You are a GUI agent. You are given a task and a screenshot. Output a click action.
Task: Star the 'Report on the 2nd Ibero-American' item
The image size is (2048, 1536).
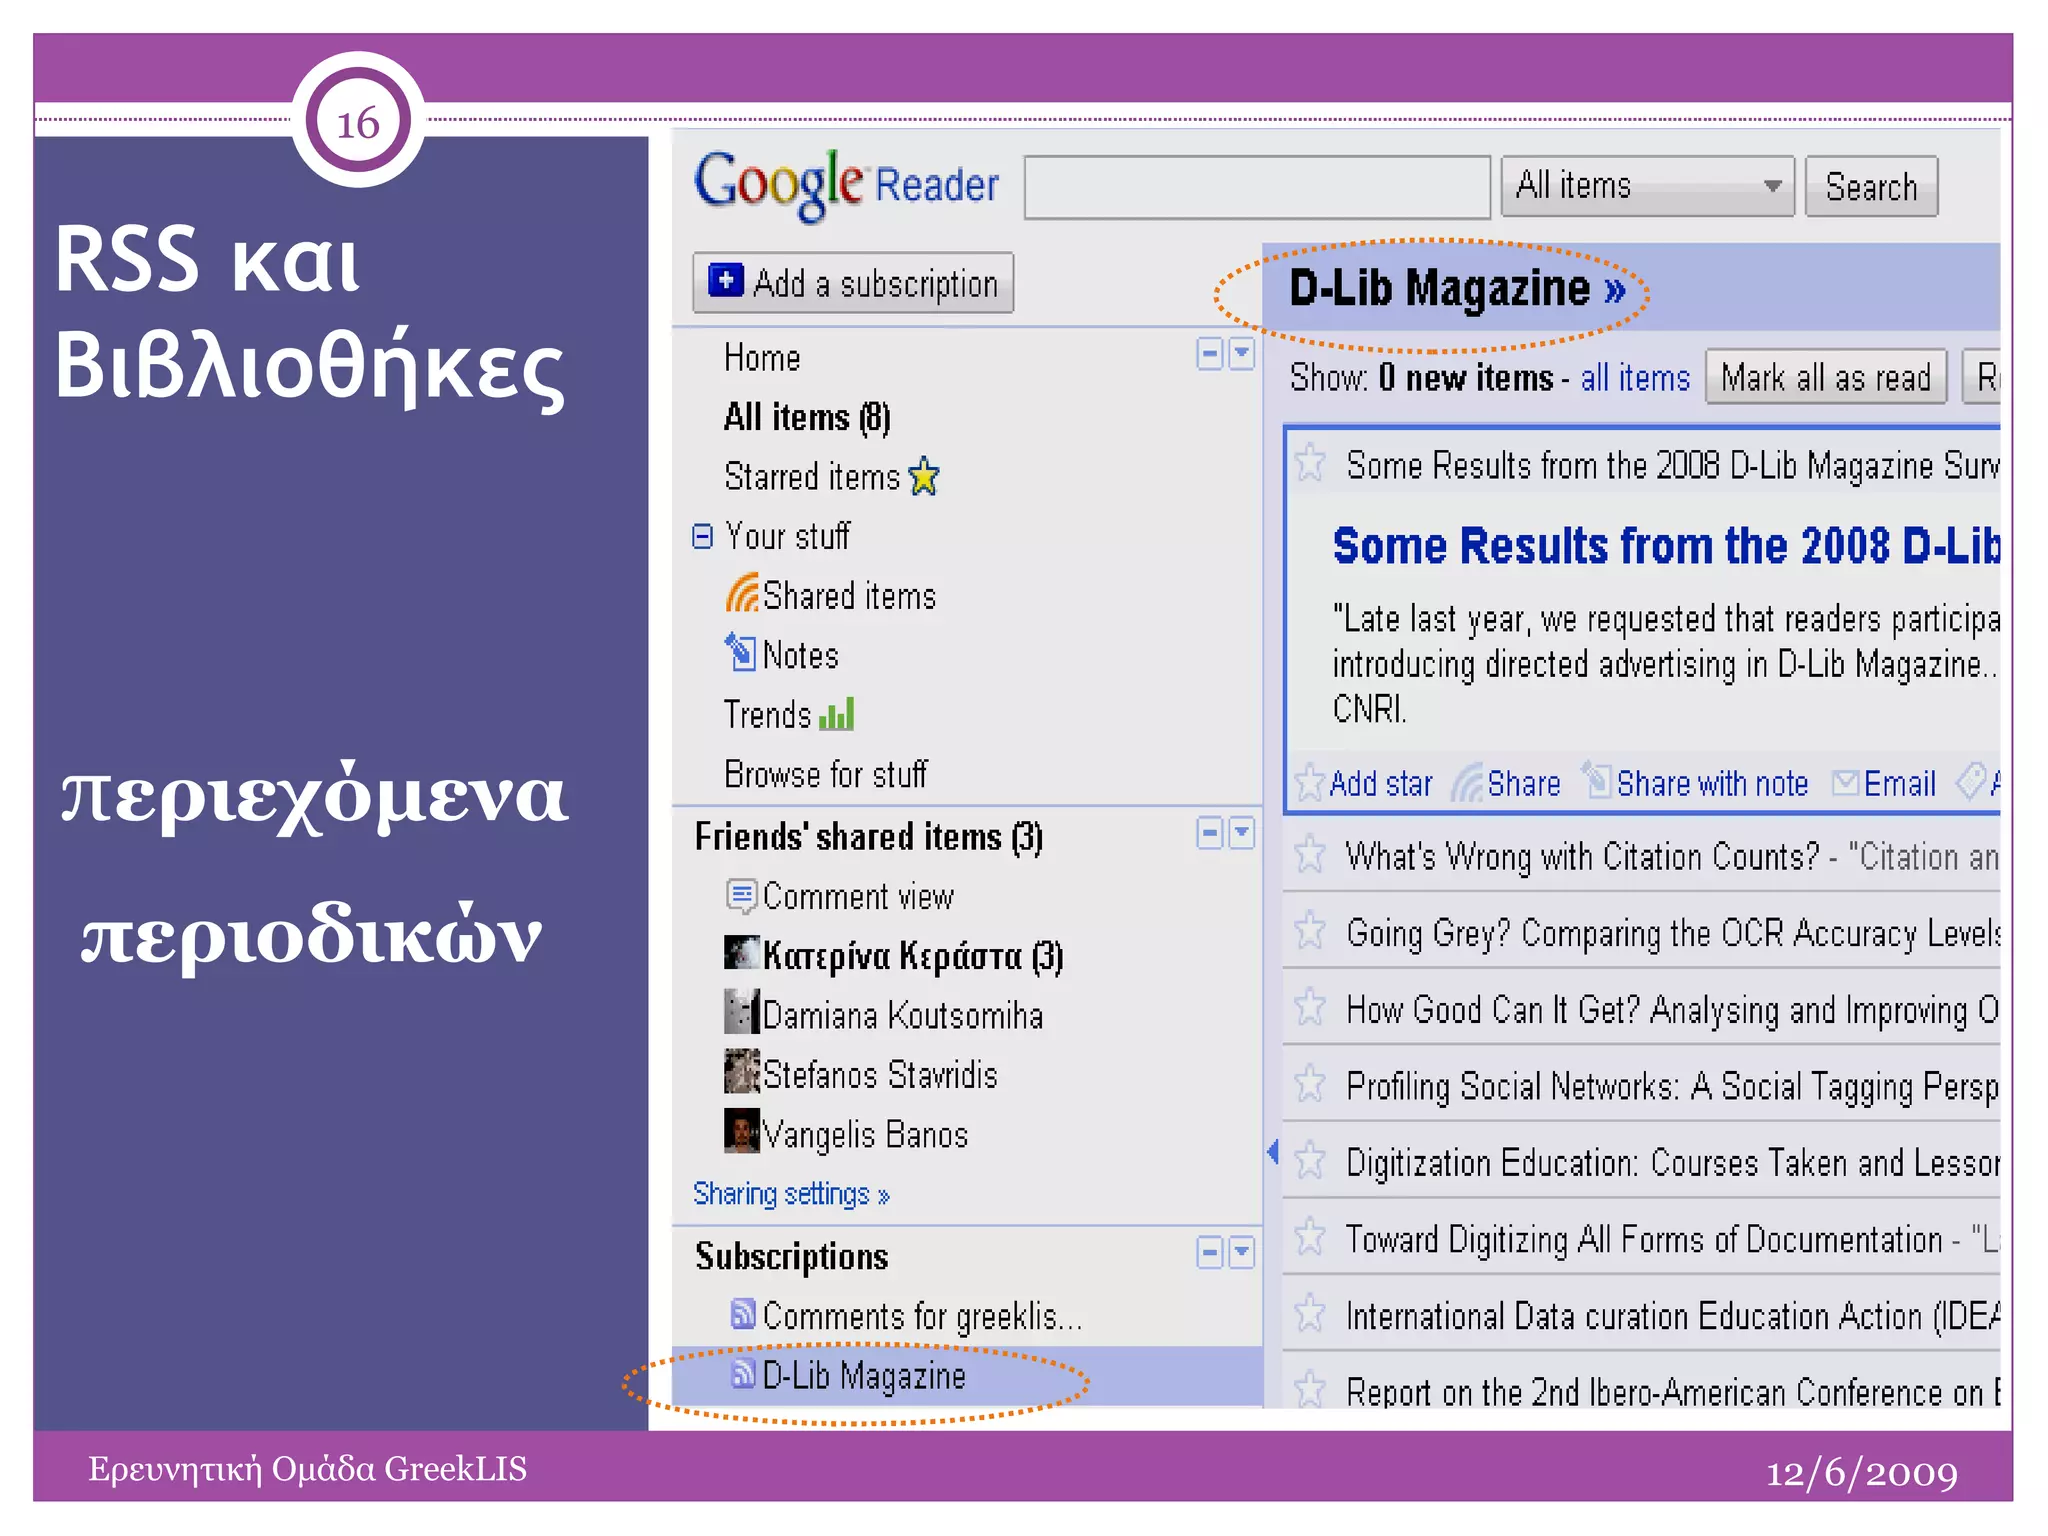pyautogui.click(x=1310, y=1389)
